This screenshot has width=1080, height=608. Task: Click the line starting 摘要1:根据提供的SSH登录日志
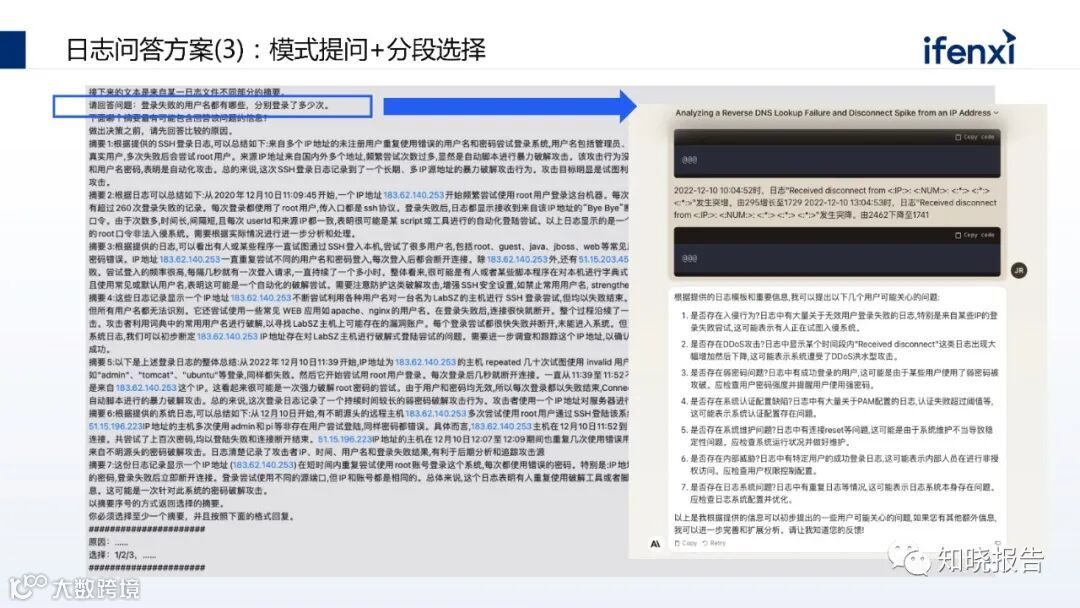pos(358,144)
